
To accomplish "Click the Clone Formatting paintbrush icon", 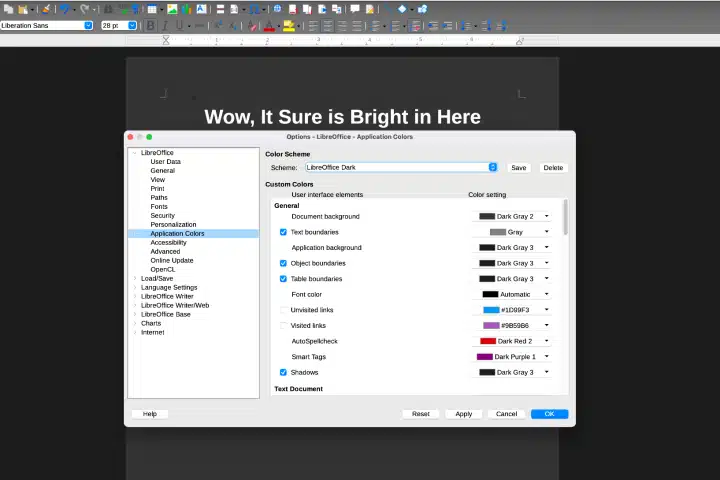I will (x=45, y=9).
